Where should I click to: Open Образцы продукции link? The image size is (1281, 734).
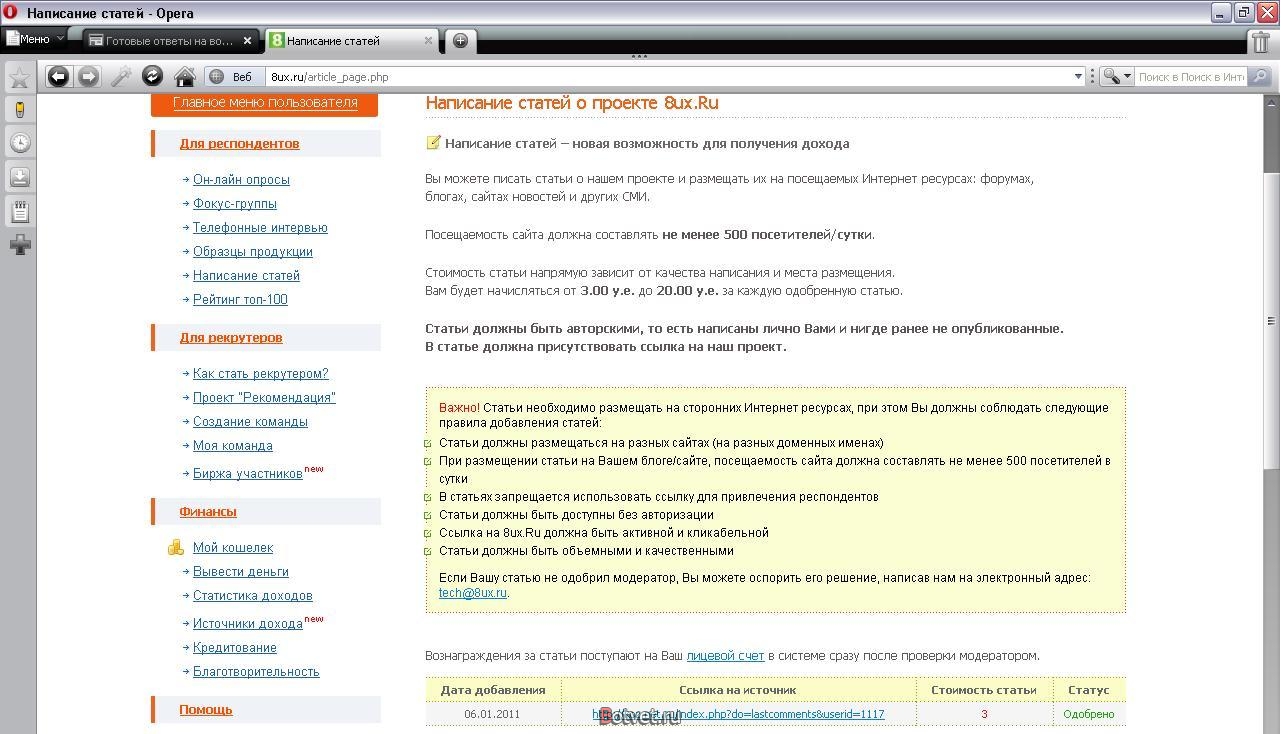click(253, 252)
